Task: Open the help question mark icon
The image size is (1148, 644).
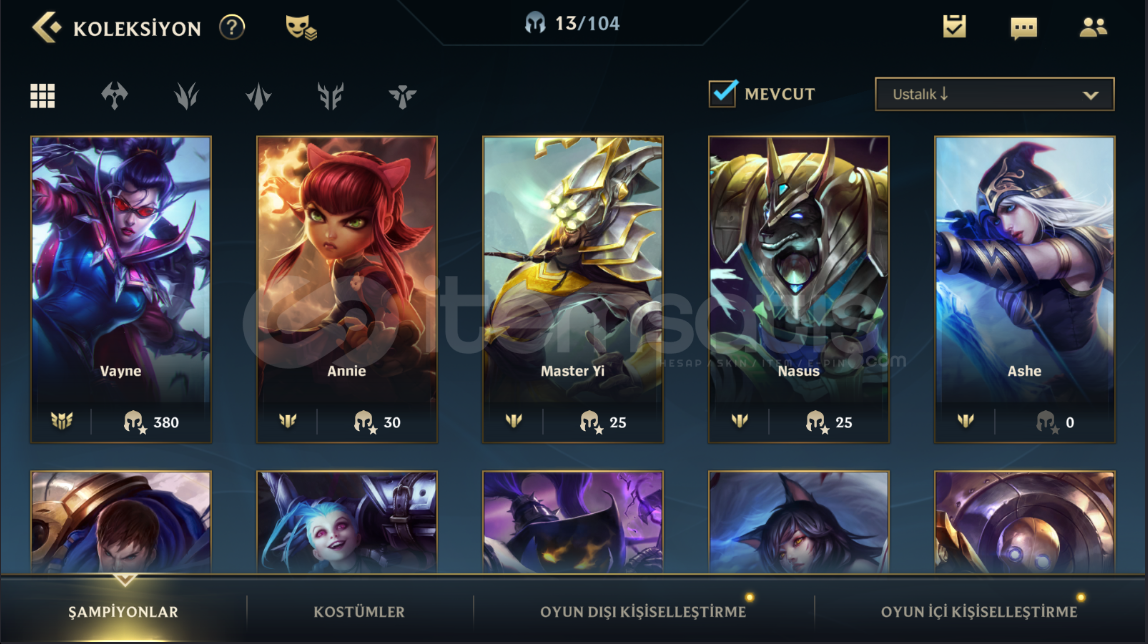Action: coord(231,28)
